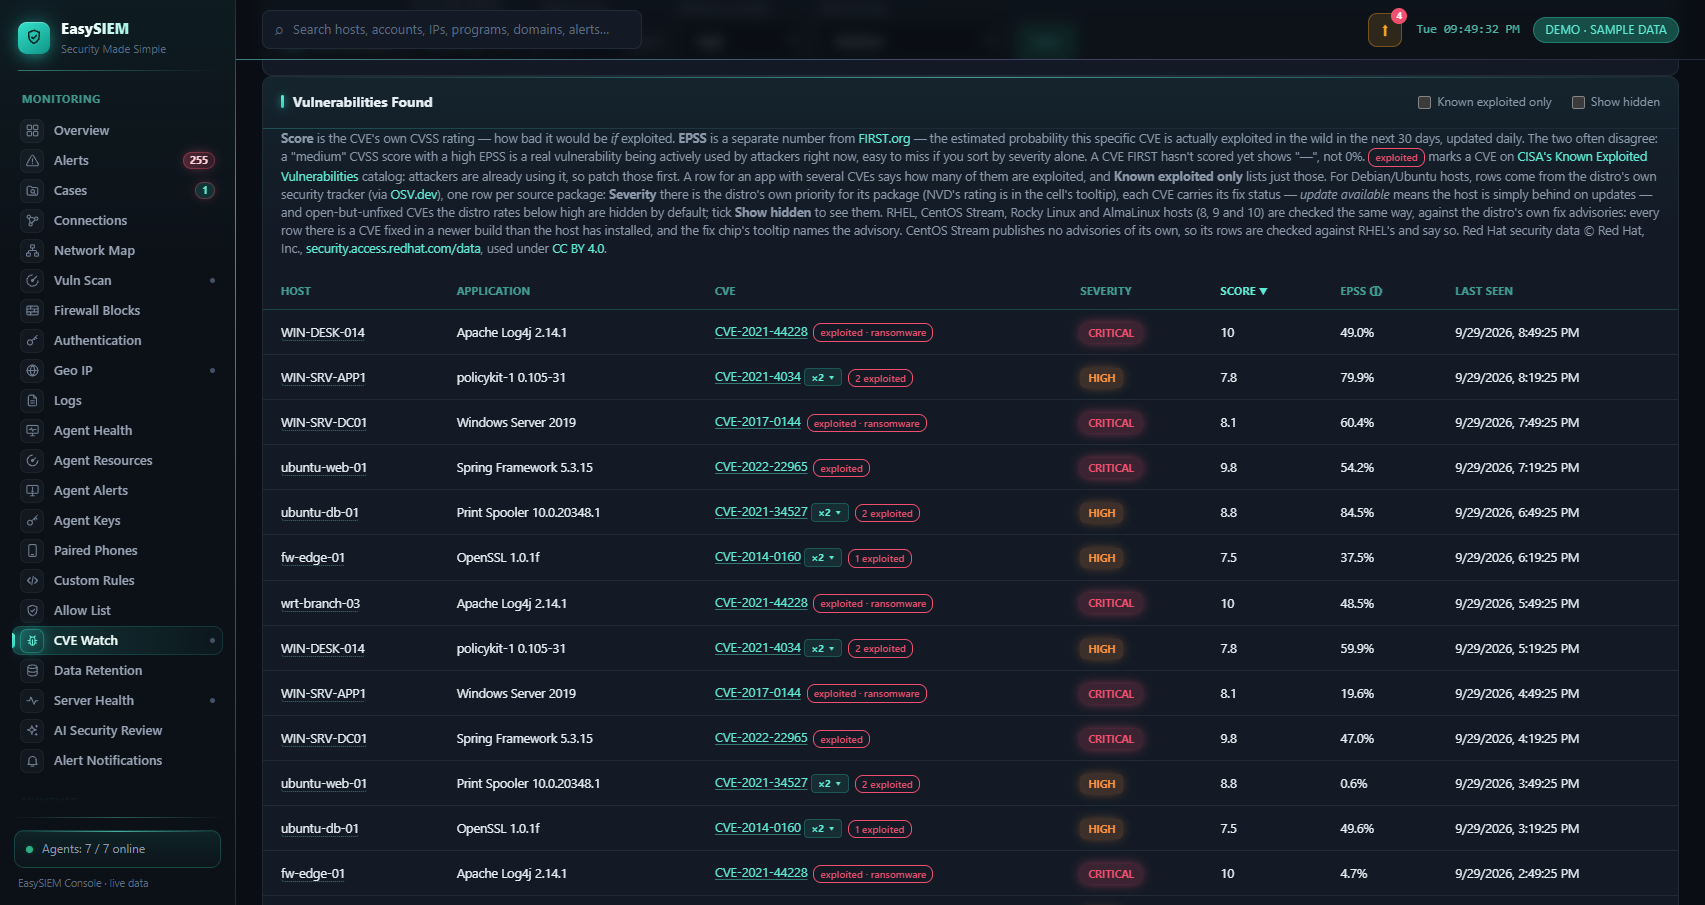Image resolution: width=1705 pixels, height=905 pixels.
Task: Open the OSV.dev link
Action: pos(414,195)
